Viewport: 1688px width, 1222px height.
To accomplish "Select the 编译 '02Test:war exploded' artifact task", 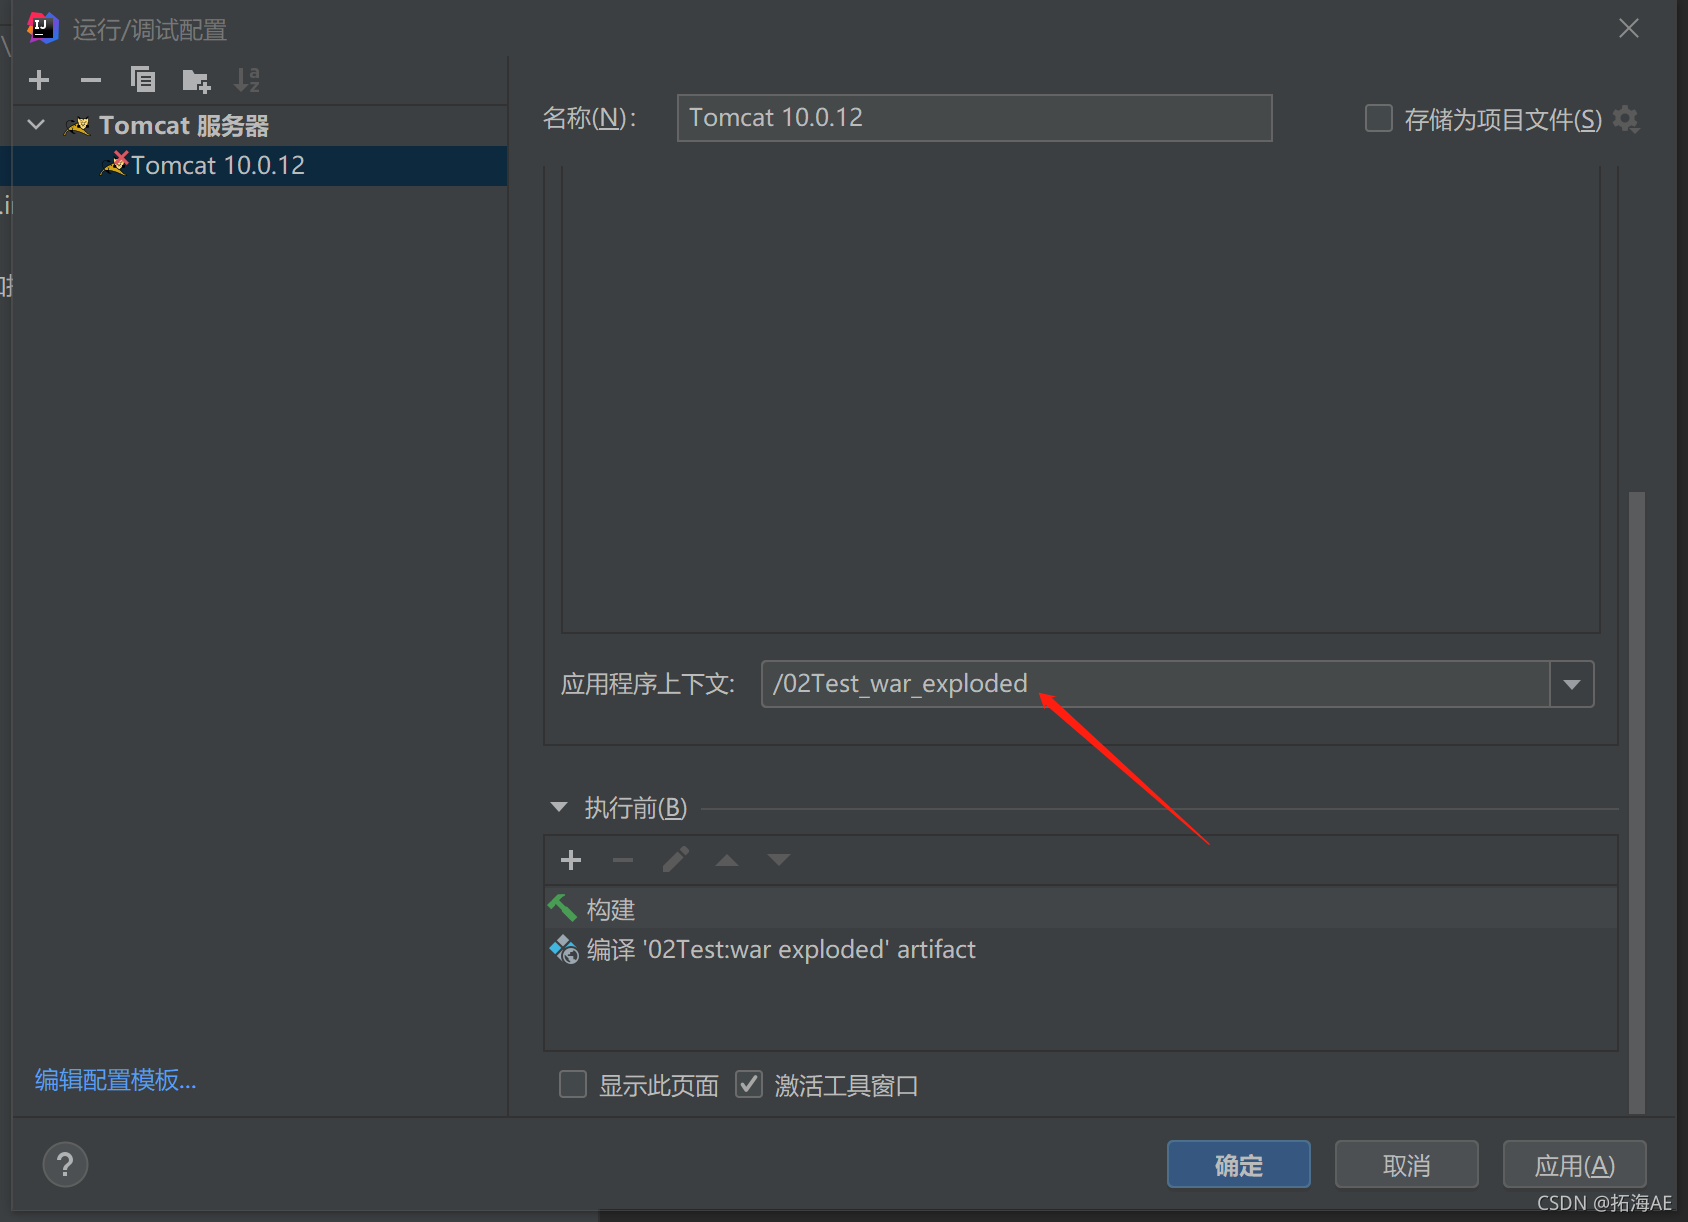I will click(1081, 949).
